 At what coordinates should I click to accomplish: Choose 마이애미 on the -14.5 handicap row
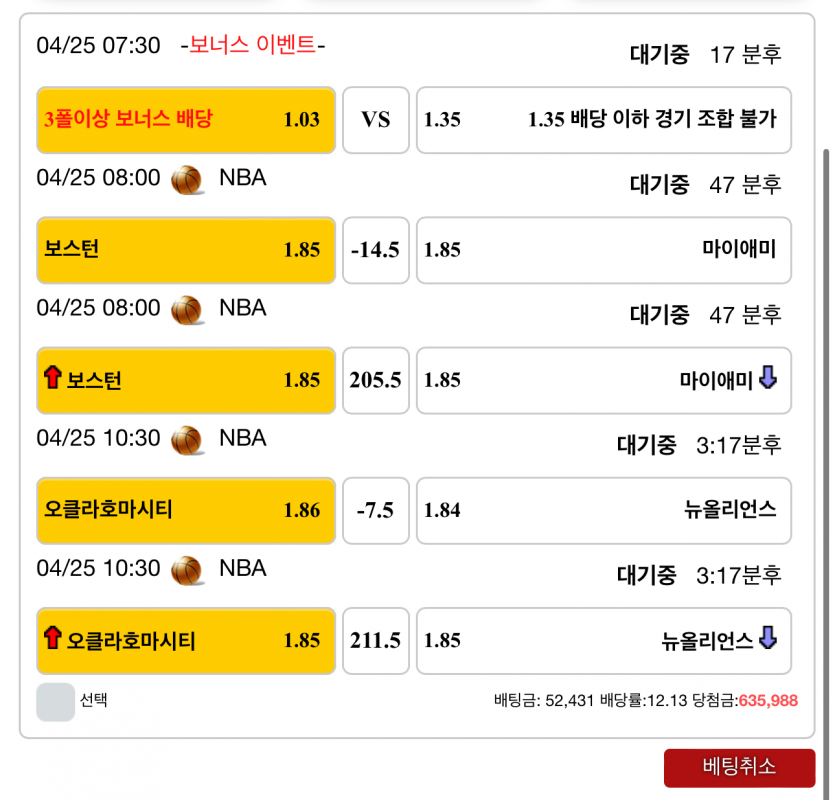tap(603, 250)
